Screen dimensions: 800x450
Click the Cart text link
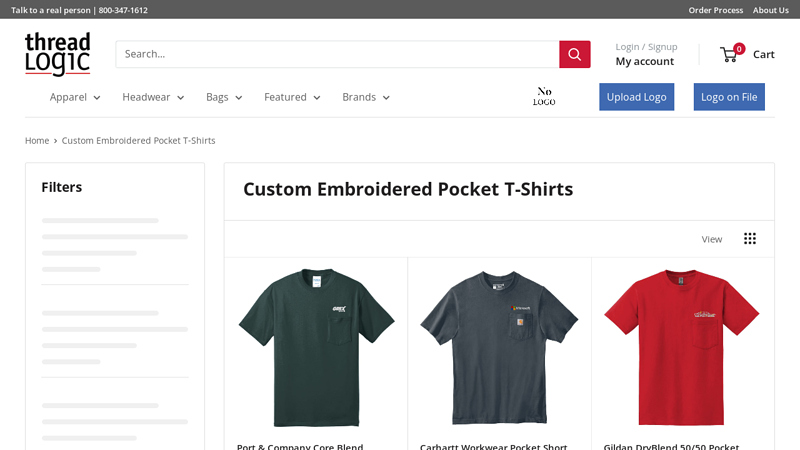(763, 55)
